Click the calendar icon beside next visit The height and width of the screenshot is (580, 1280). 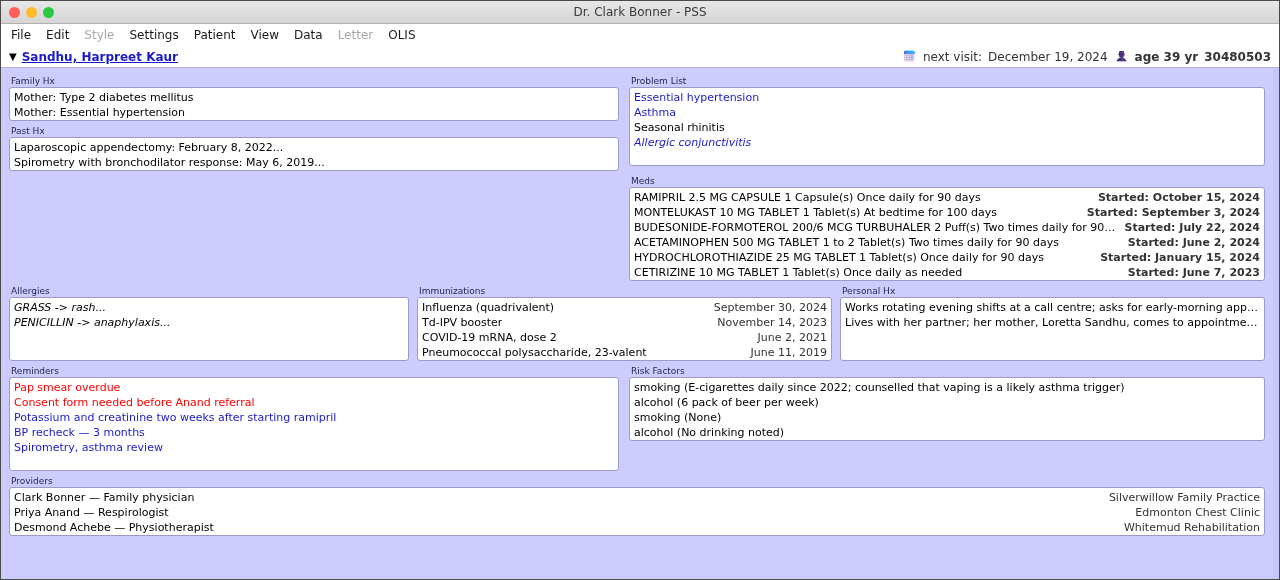pos(909,57)
